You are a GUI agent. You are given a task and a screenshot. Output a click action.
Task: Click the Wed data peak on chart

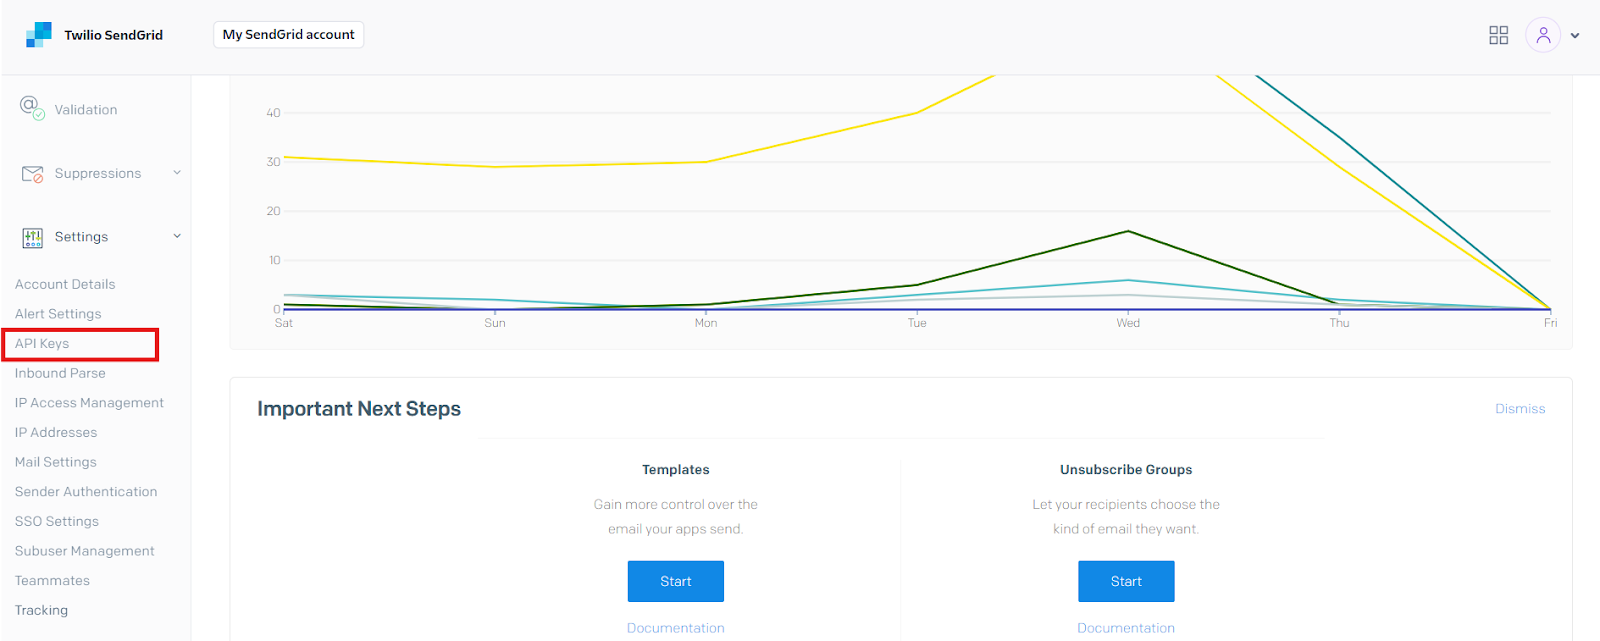tap(1128, 232)
